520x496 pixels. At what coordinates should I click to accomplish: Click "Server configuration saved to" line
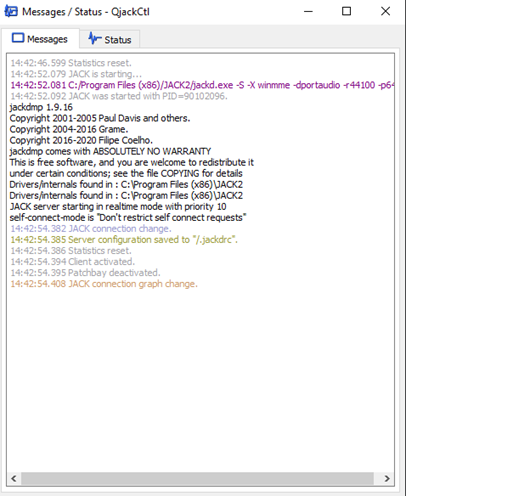[x=124, y=239]
